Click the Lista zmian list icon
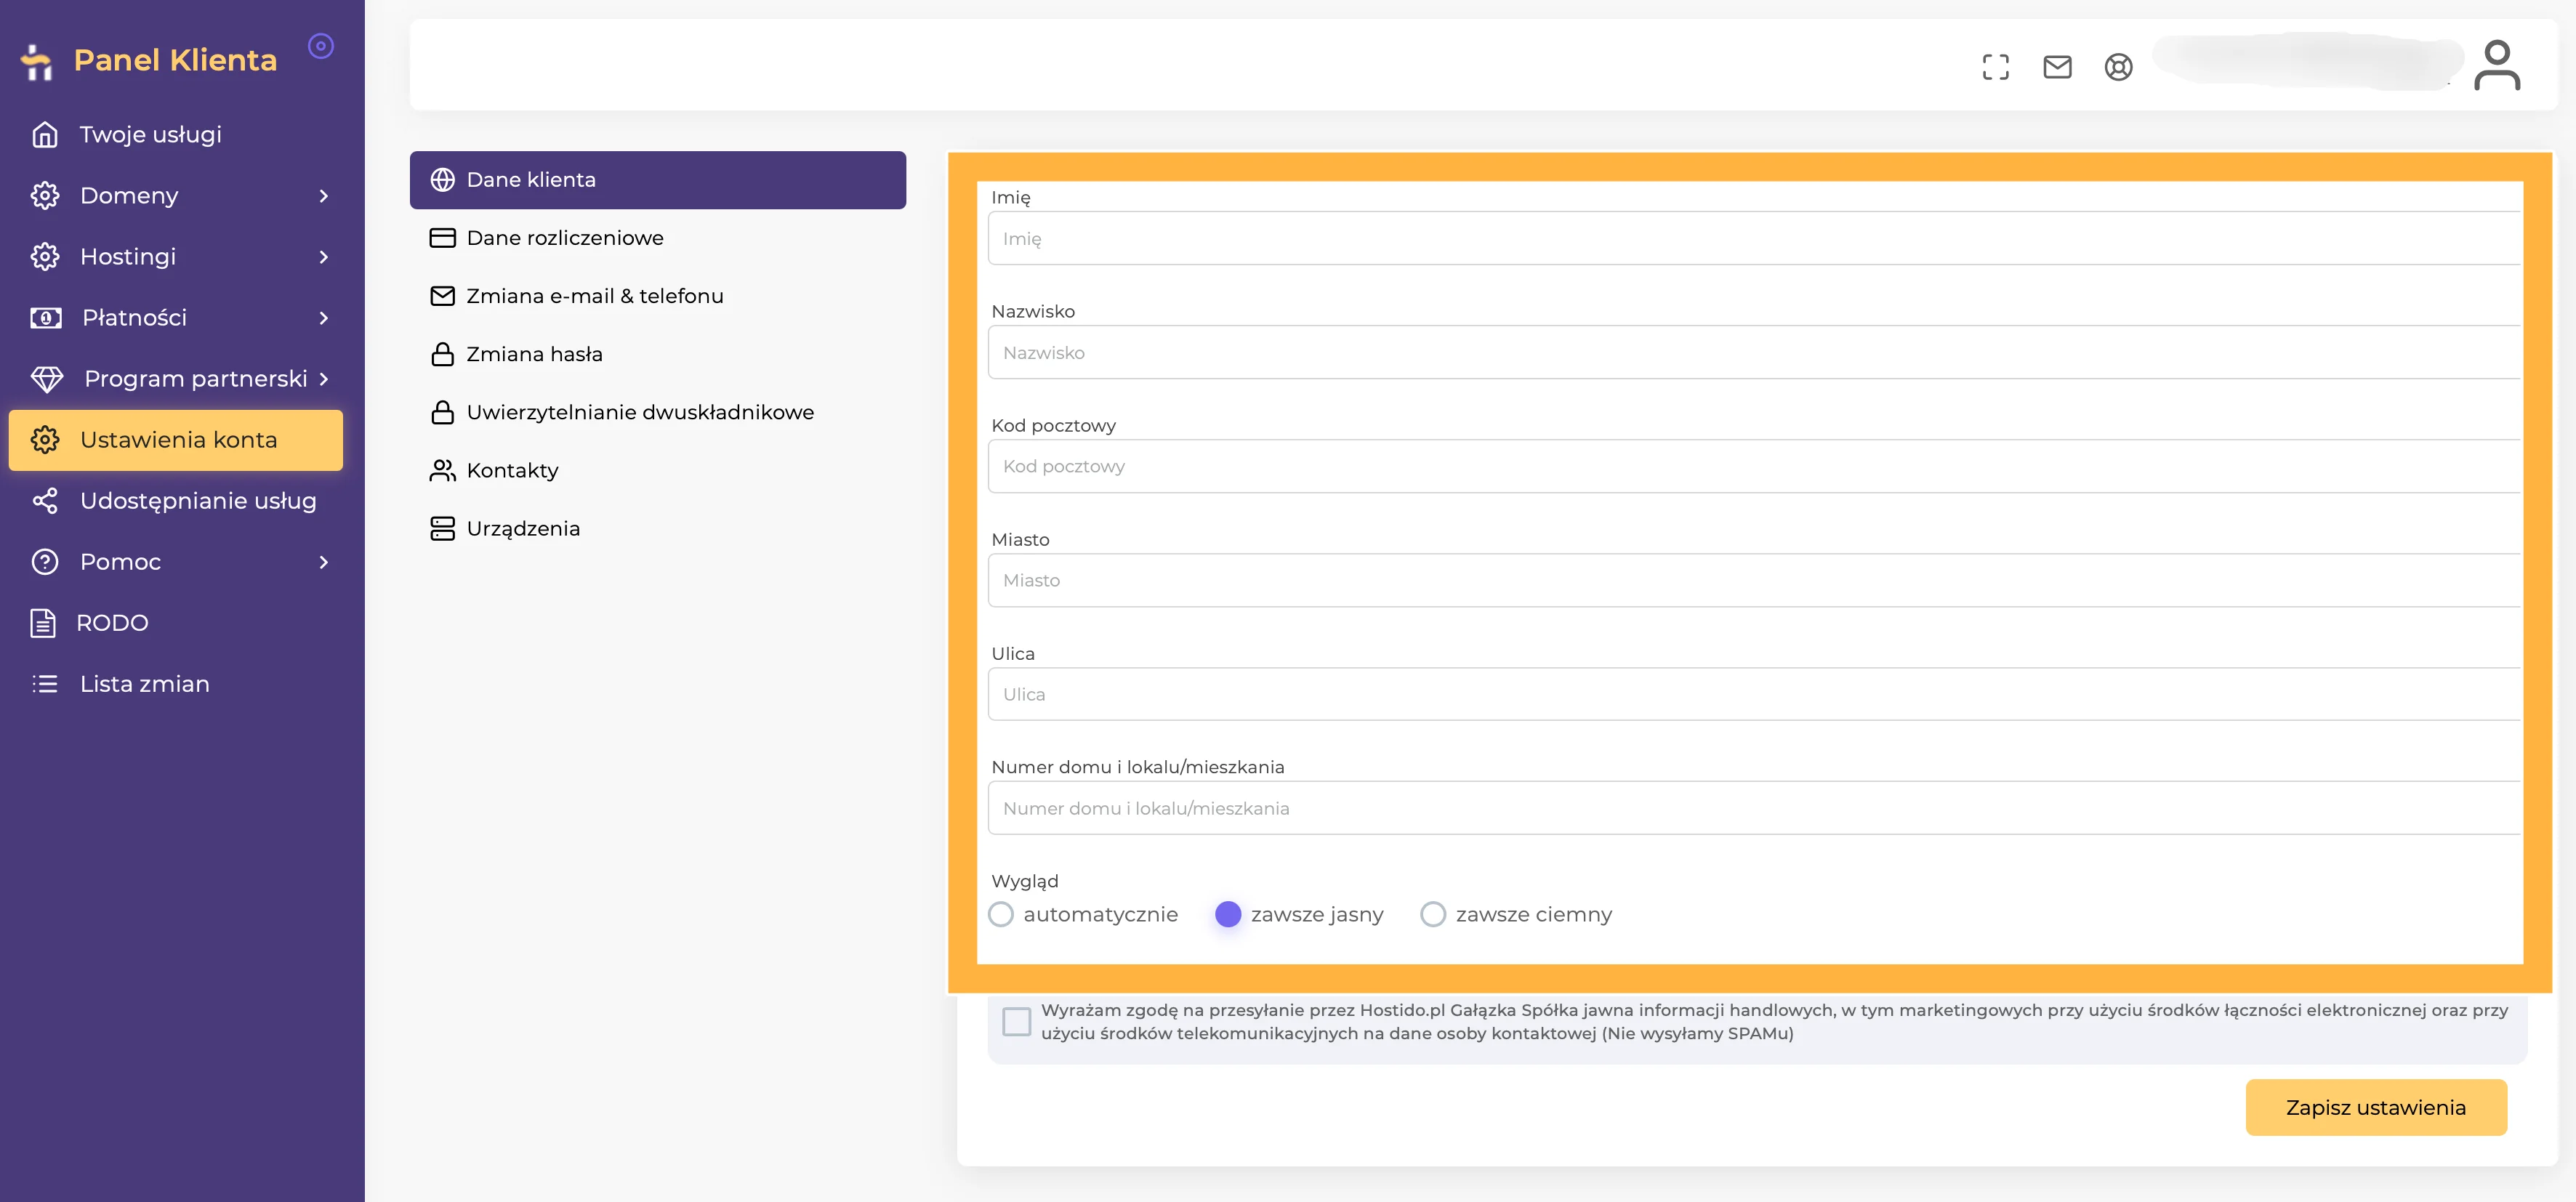 (45, 684)
